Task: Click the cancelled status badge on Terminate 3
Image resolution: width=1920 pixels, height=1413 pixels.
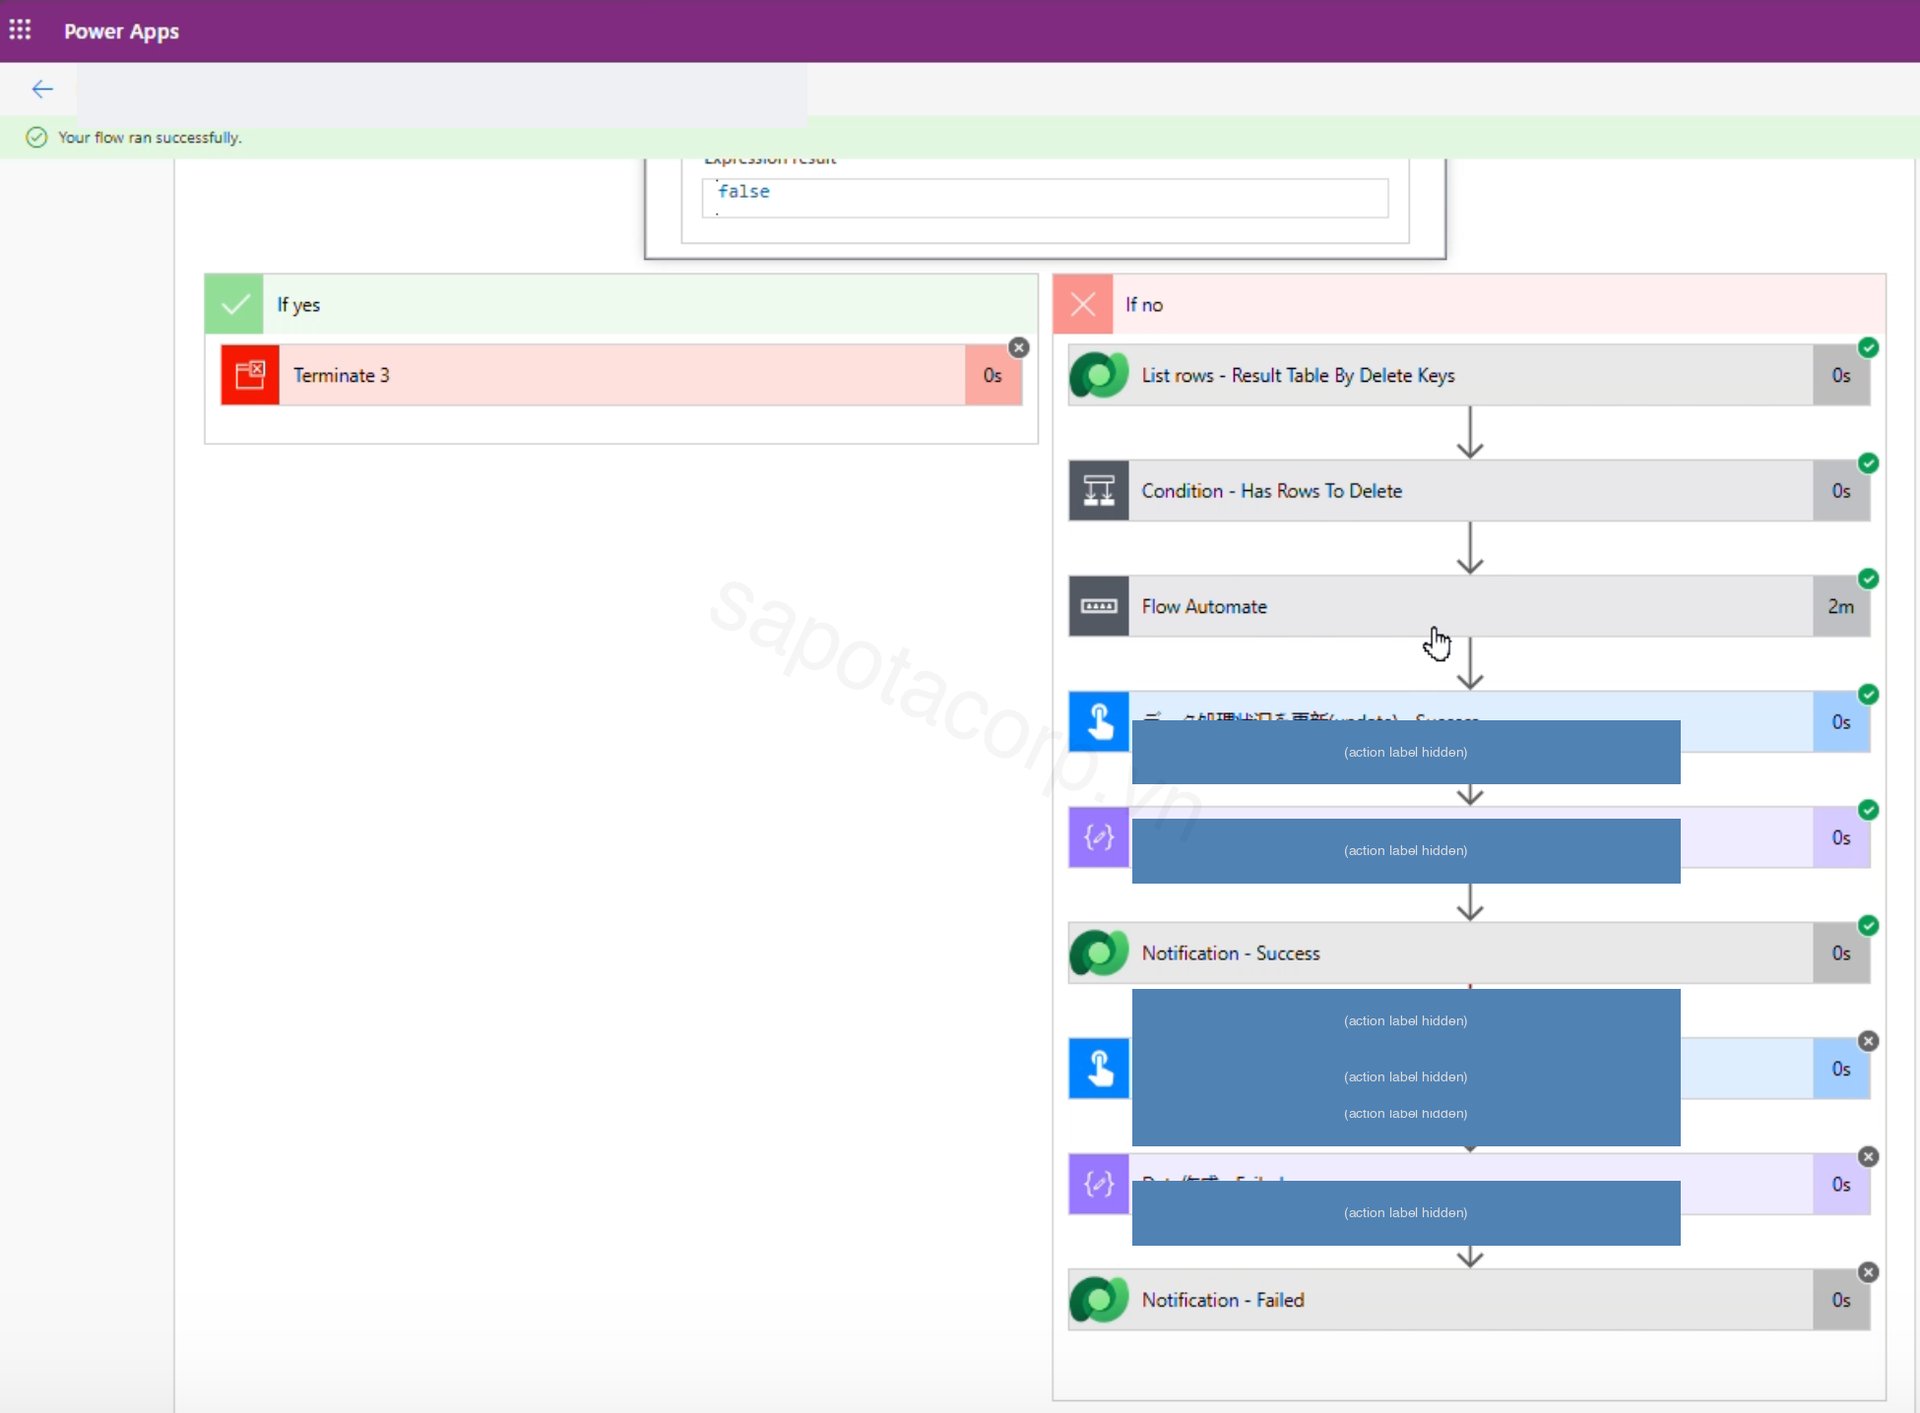Action: [1018, 348]
